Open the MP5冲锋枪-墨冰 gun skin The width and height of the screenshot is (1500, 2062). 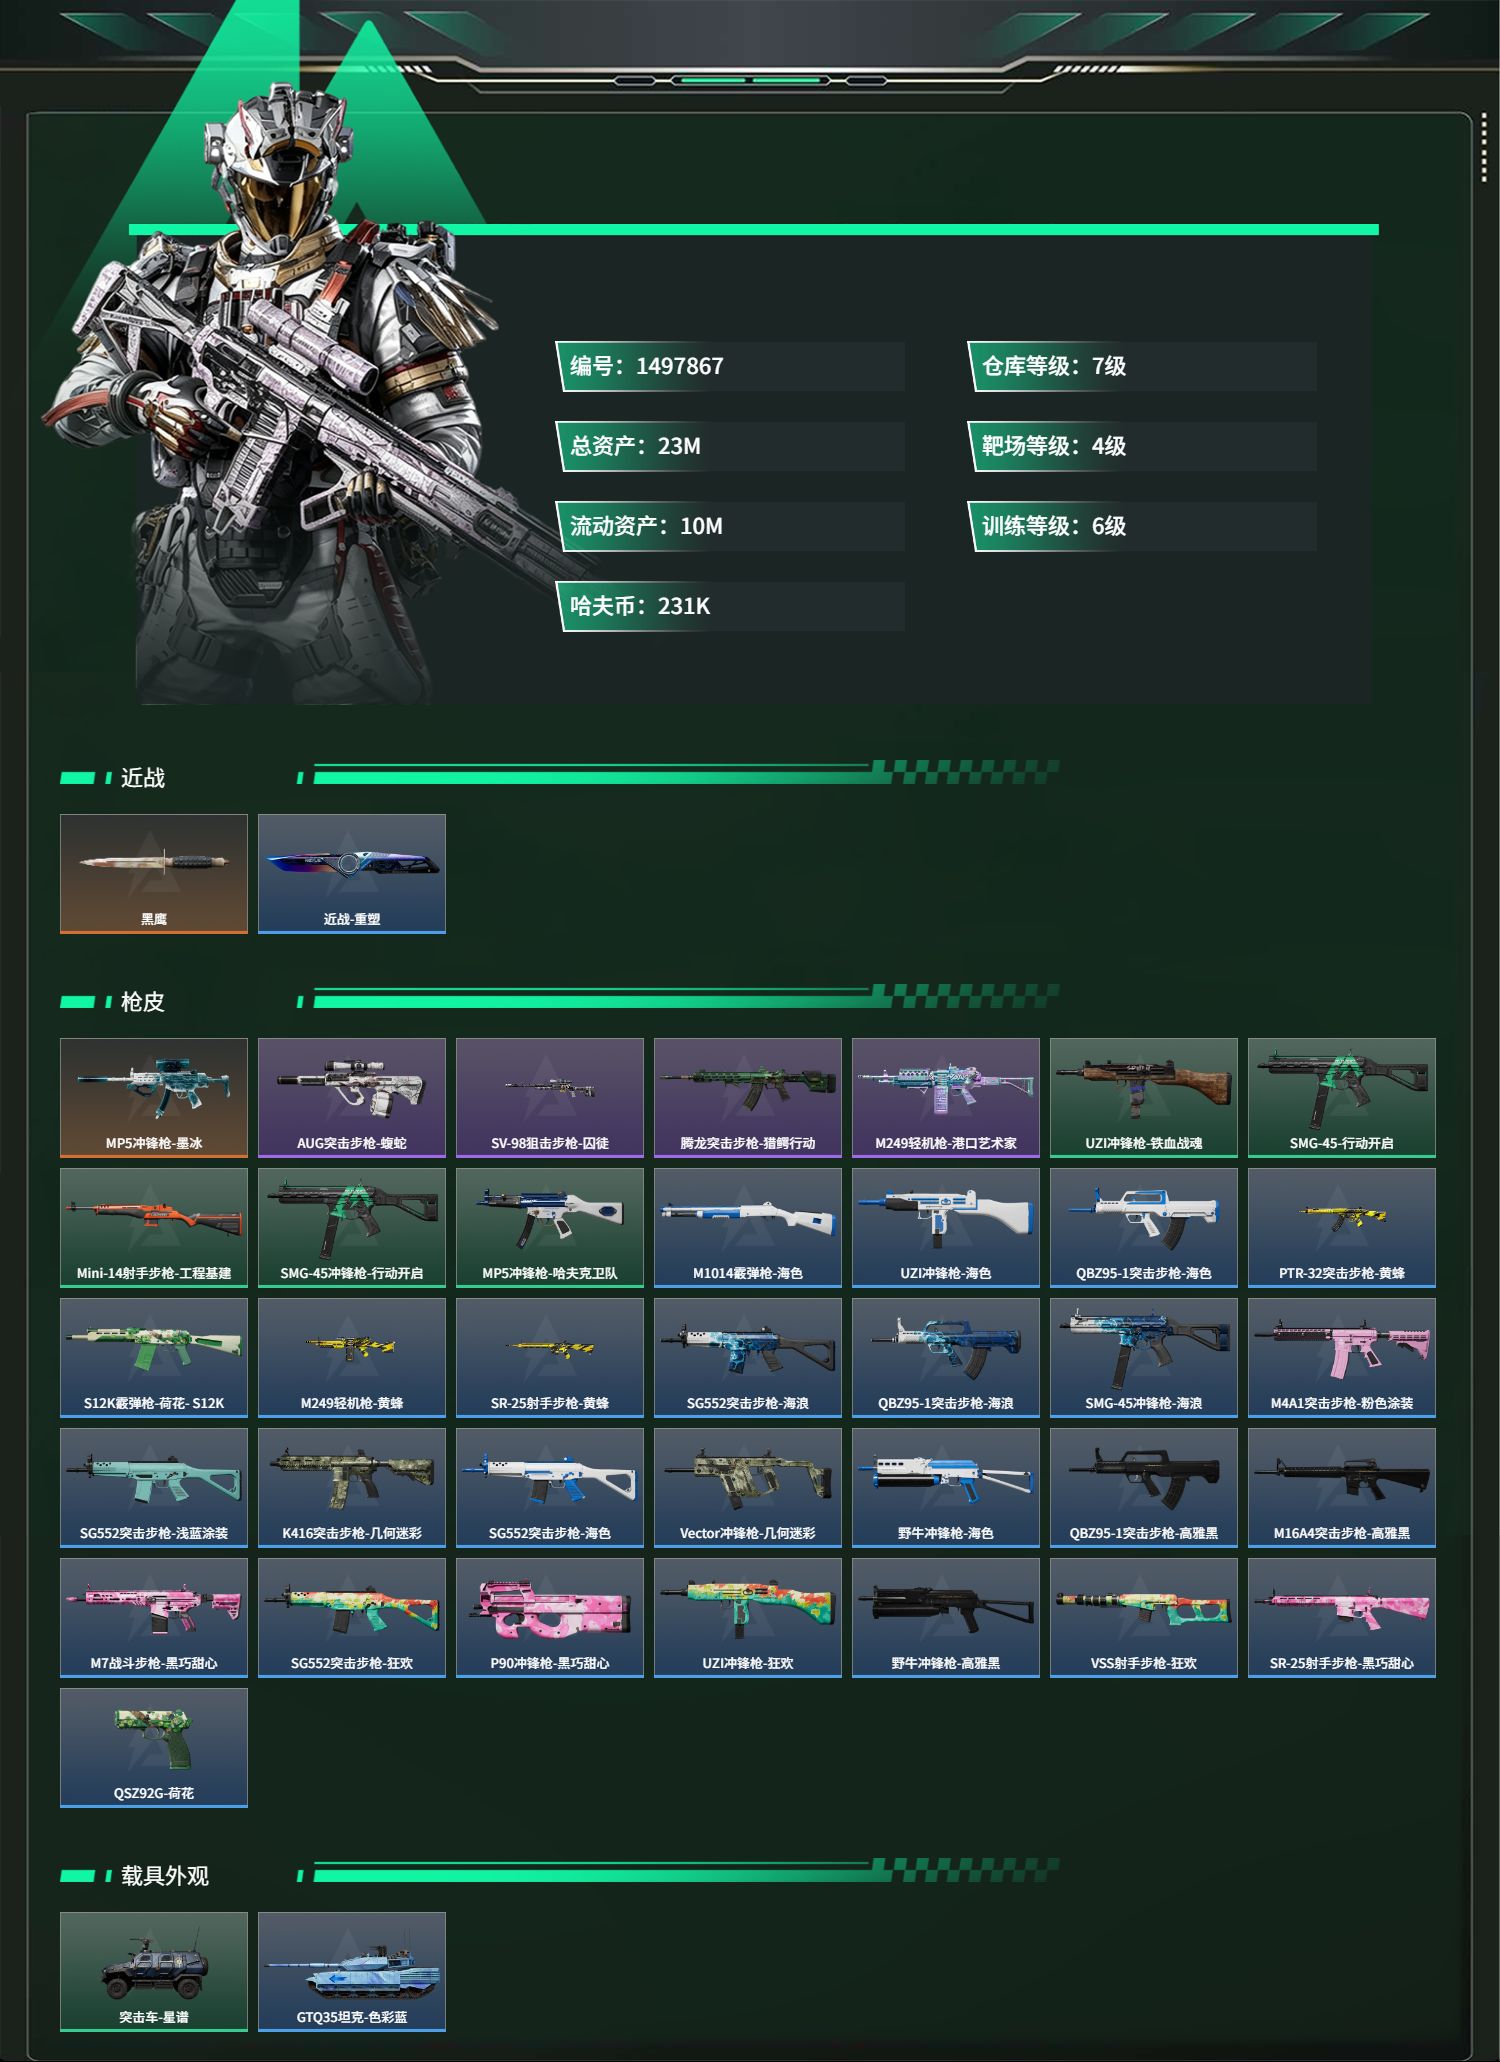click(154, 1098)
